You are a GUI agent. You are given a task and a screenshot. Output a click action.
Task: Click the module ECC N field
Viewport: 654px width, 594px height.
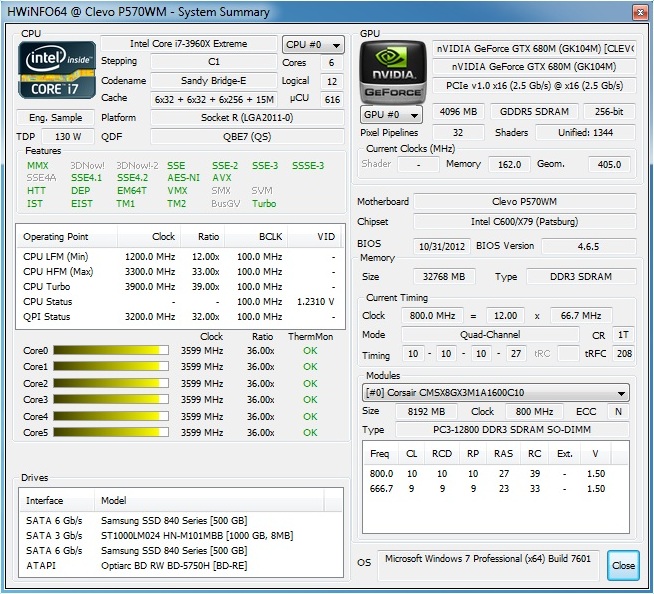pyautogui.click(x=618, y=412)
